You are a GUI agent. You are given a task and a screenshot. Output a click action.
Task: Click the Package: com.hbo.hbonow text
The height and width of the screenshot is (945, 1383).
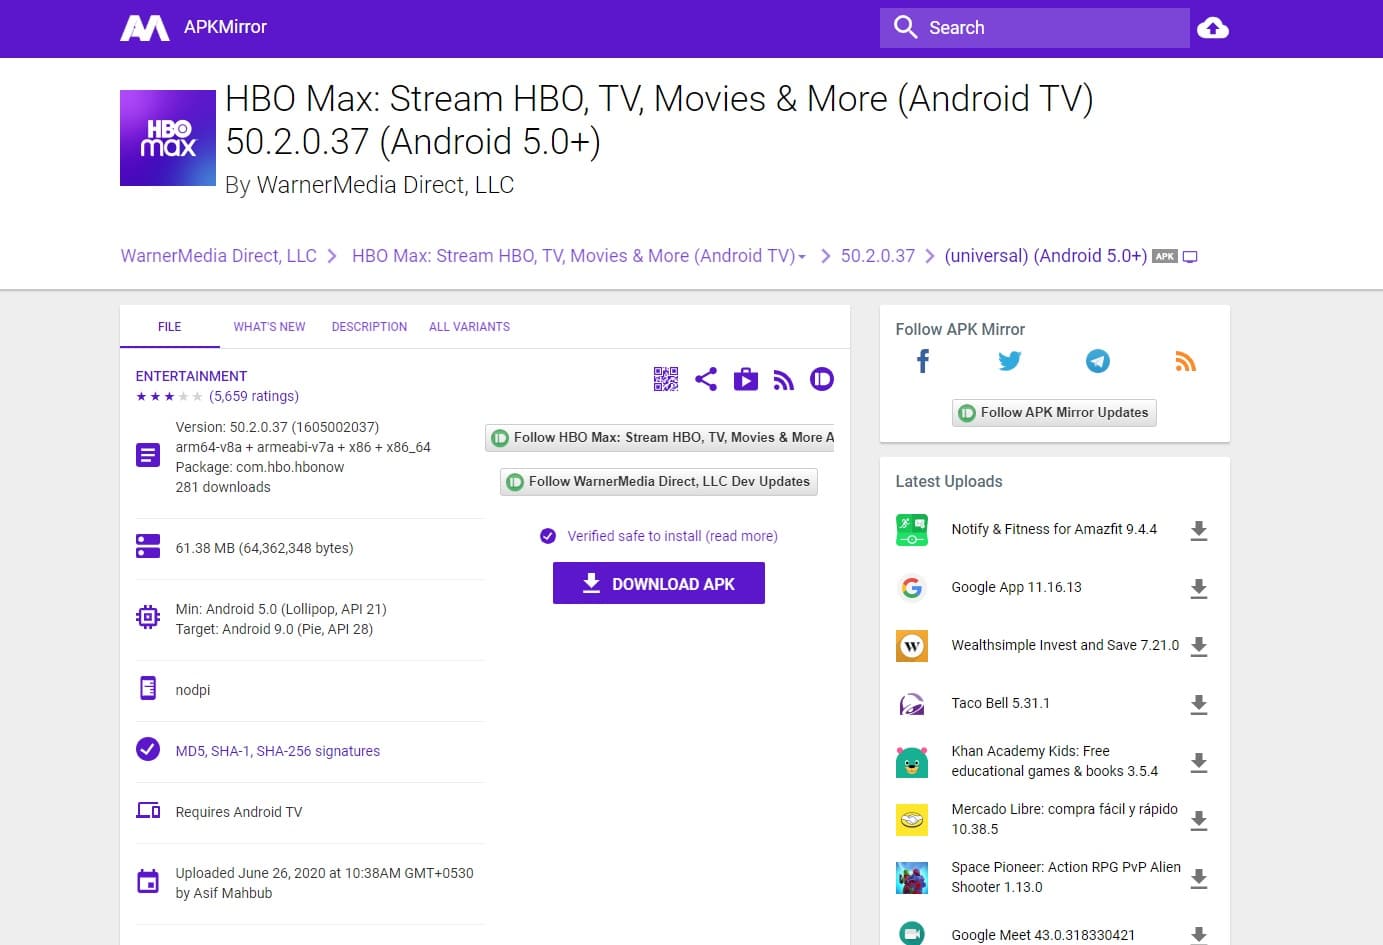point(260,467)
